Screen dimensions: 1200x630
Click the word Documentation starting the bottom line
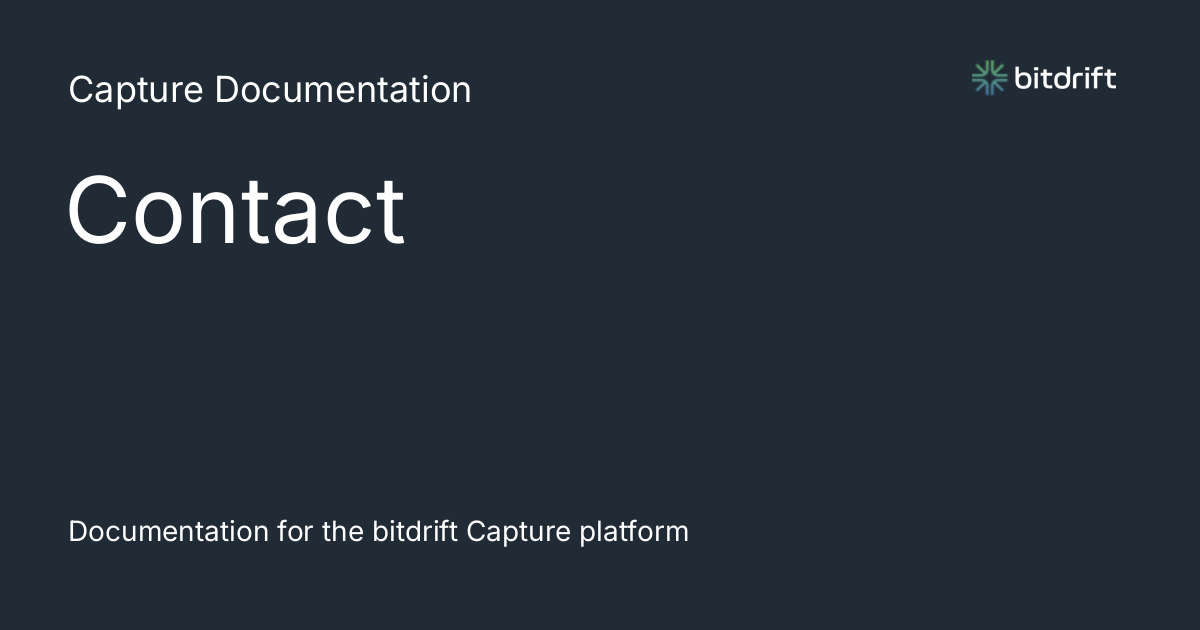click(169, 531)
